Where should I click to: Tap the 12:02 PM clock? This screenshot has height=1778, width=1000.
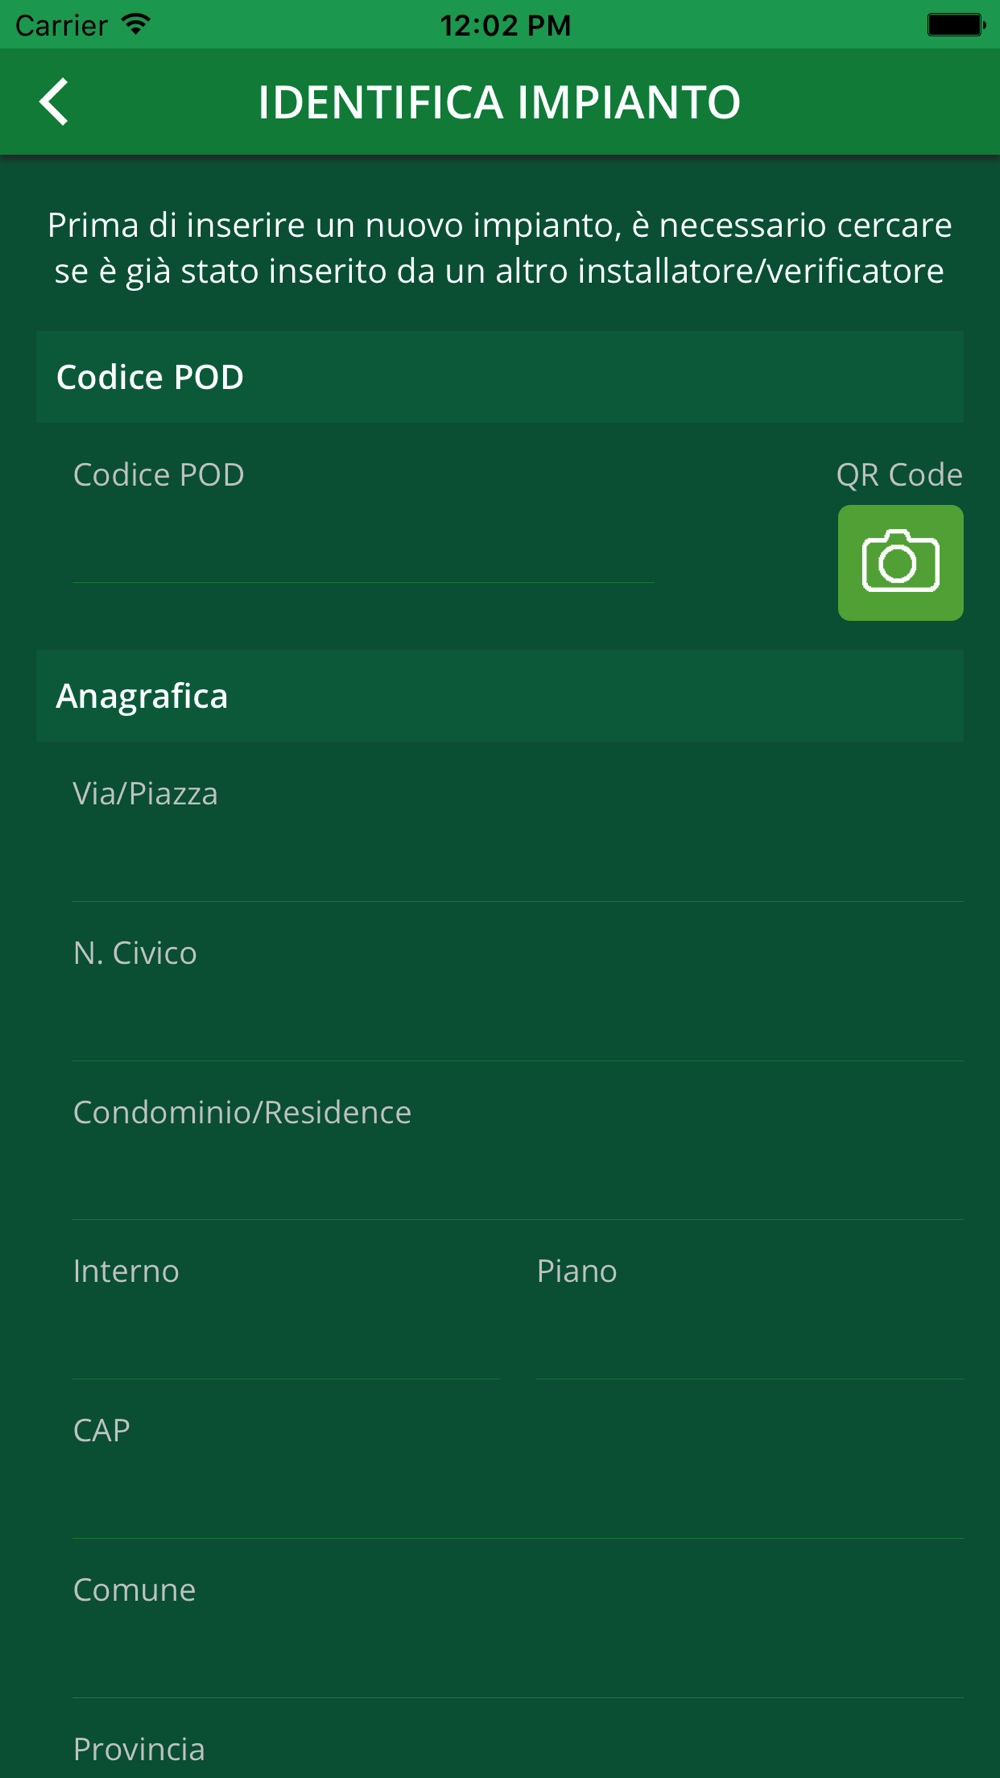tap(505, 25)
